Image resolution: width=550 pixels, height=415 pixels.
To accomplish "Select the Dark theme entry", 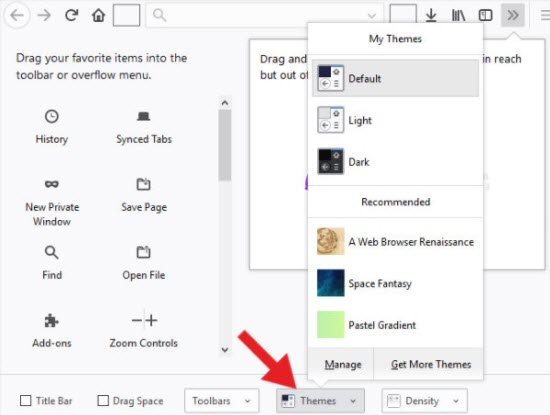I will (395, 161).
